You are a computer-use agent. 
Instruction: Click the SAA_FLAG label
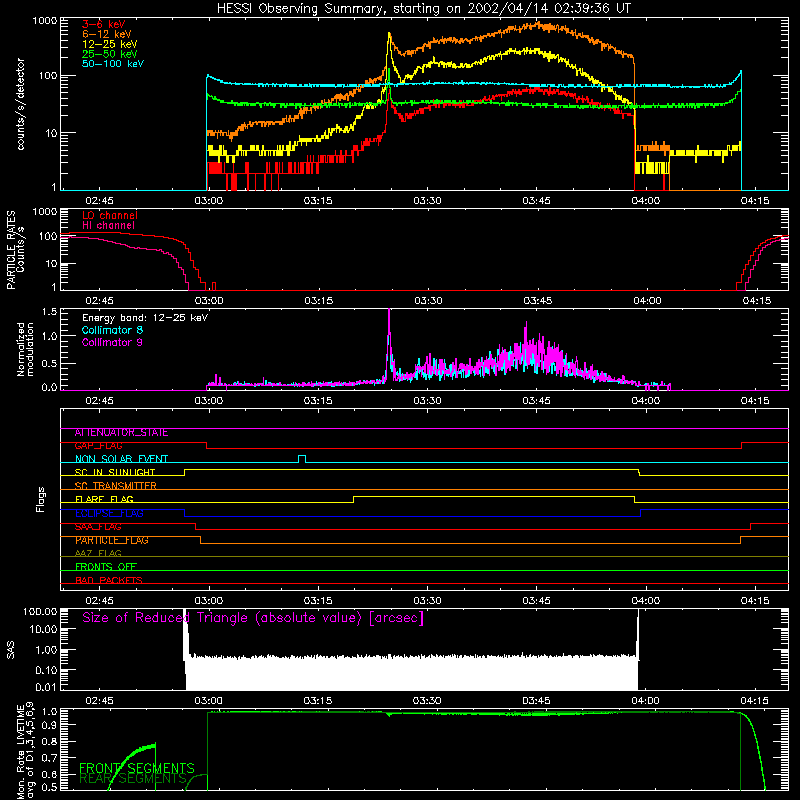[98, 527]
